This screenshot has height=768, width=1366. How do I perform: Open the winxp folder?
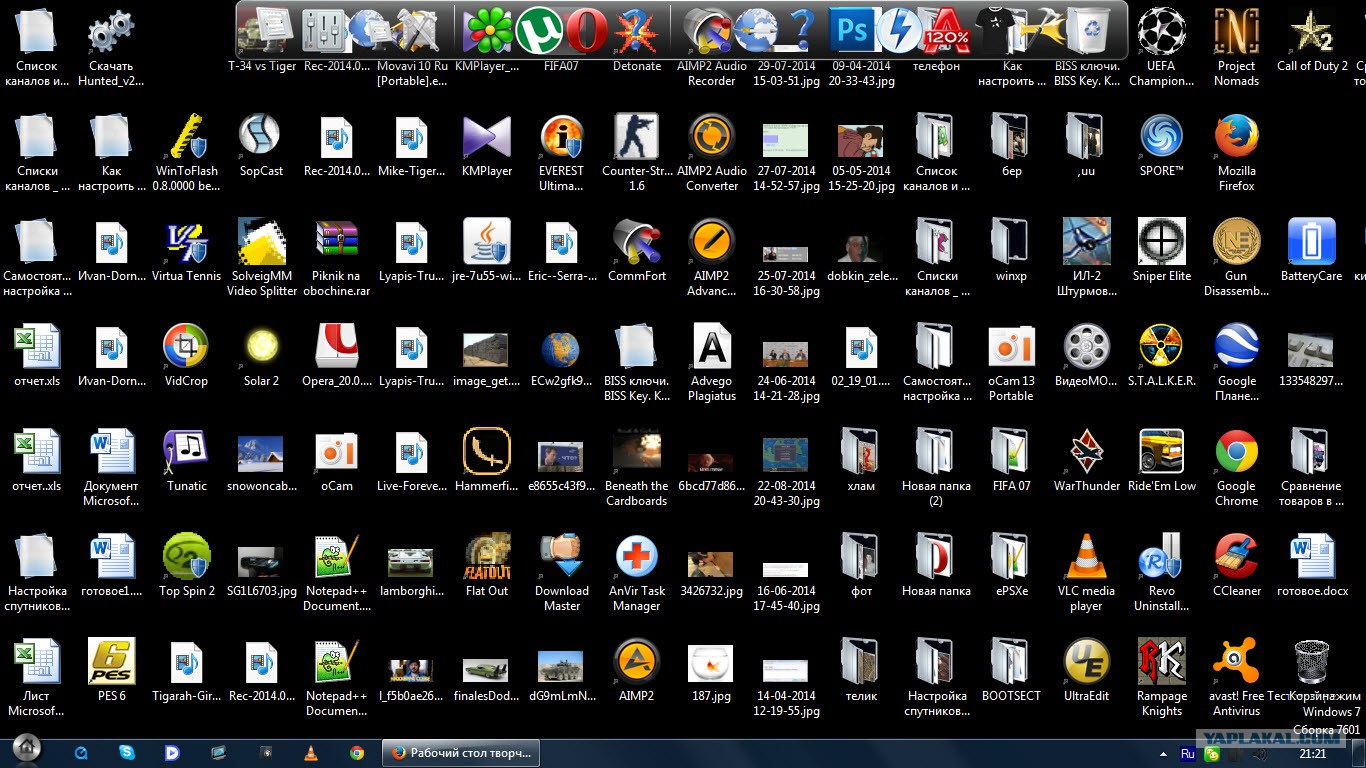(1011, 250)
